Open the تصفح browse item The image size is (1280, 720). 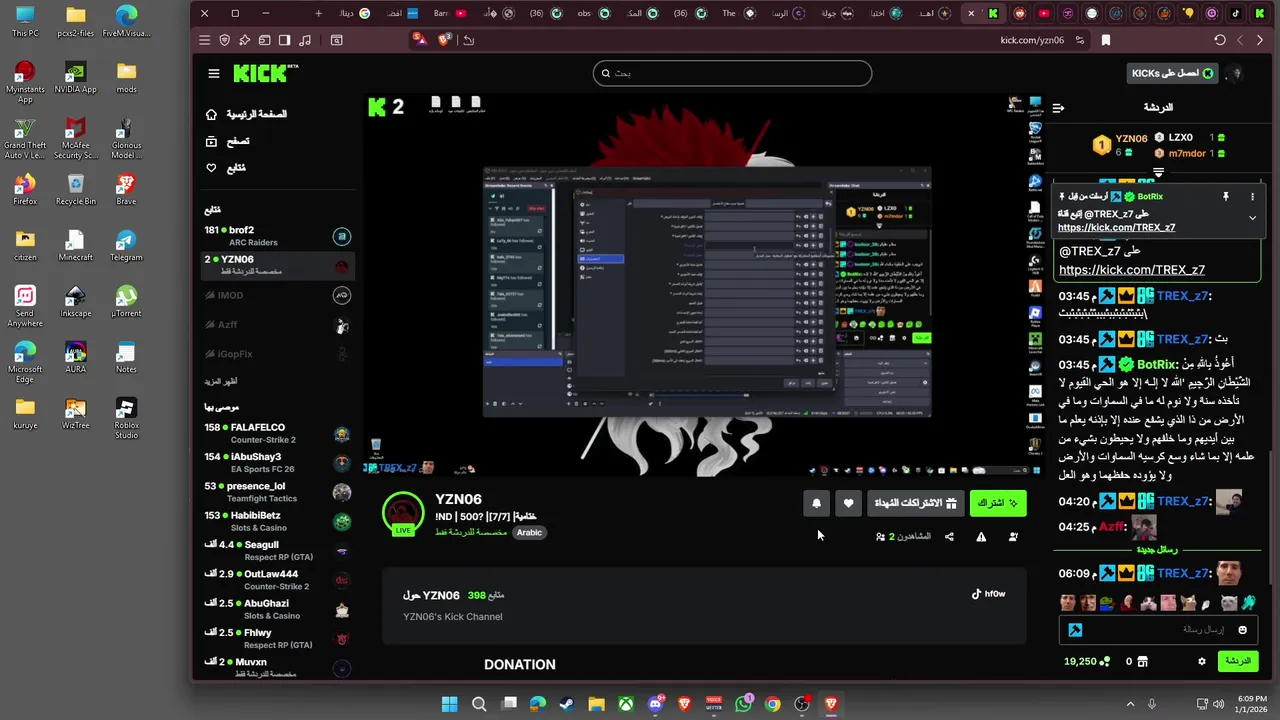pyautogui.click(x=227, y=141)
